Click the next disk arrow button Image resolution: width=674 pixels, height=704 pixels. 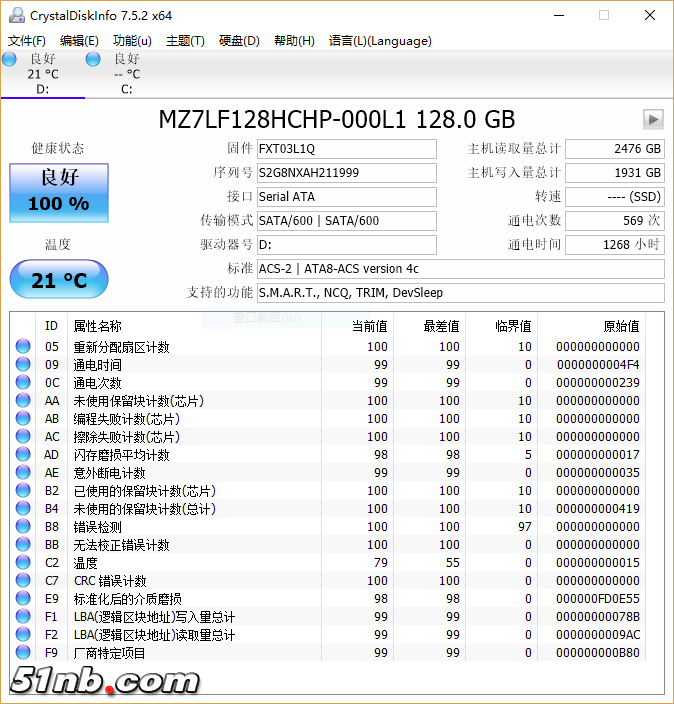(x=653, y=120)
